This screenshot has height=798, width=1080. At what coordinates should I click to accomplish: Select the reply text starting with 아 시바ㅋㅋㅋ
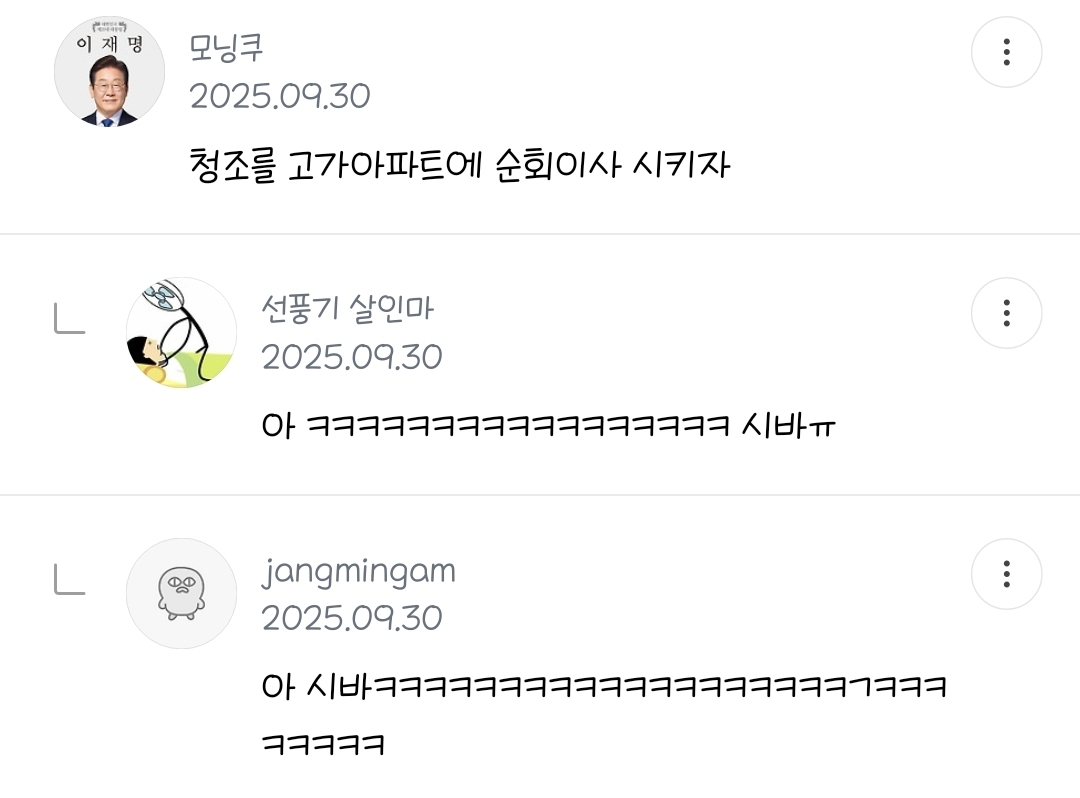point(604,715)
